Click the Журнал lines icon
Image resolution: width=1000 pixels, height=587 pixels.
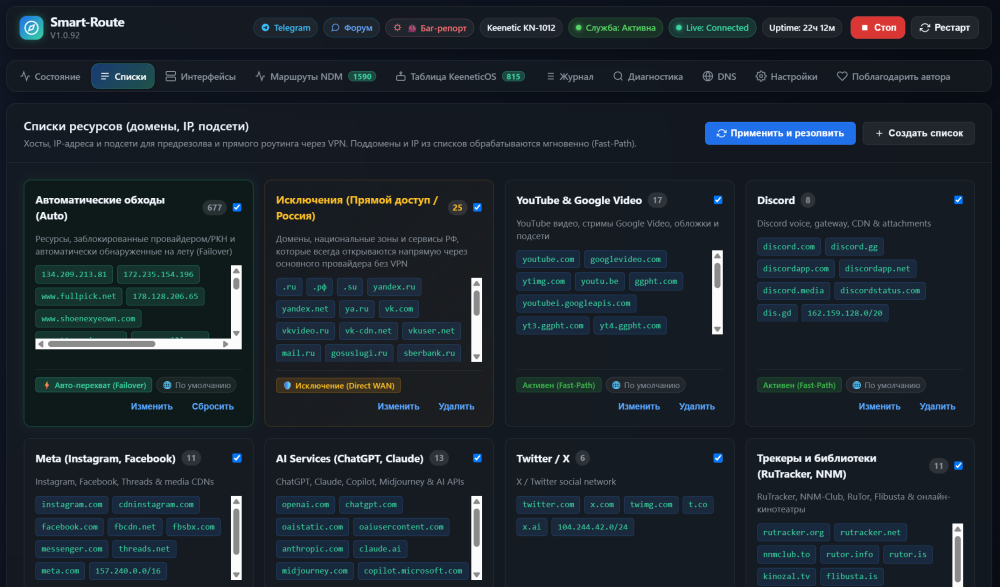click(x=550, y=77)
